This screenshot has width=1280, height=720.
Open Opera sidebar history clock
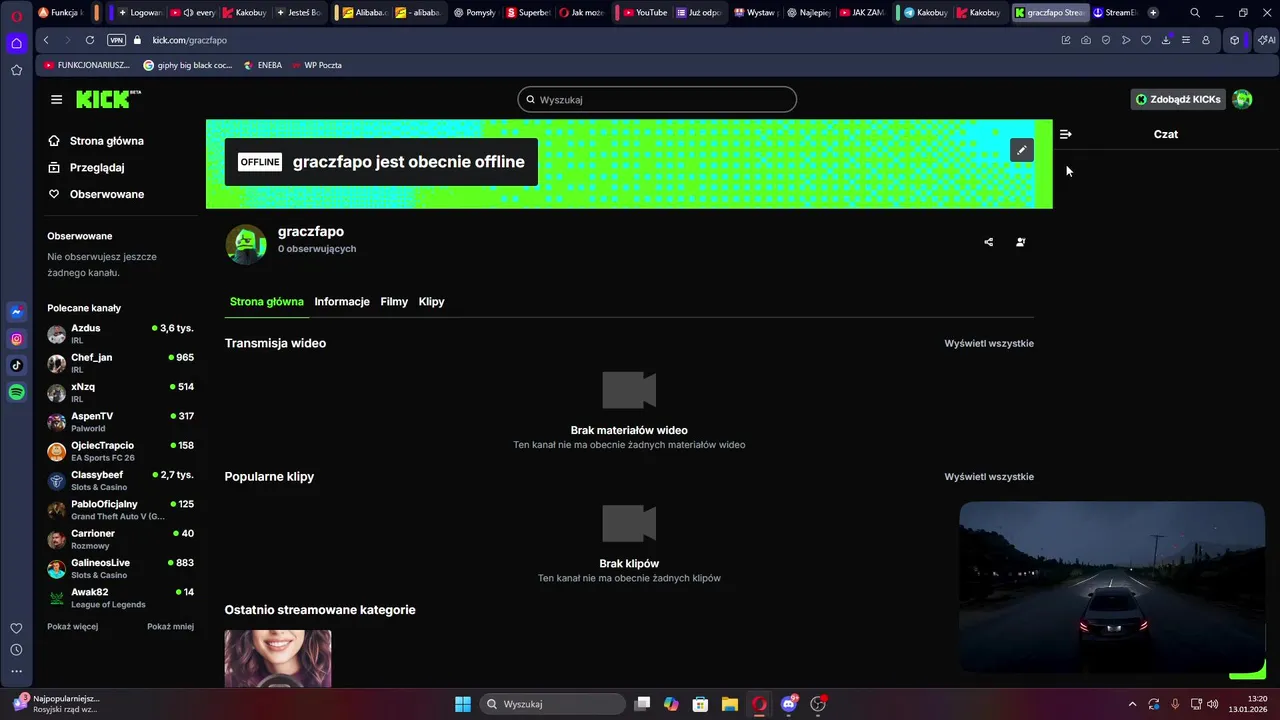17,650
